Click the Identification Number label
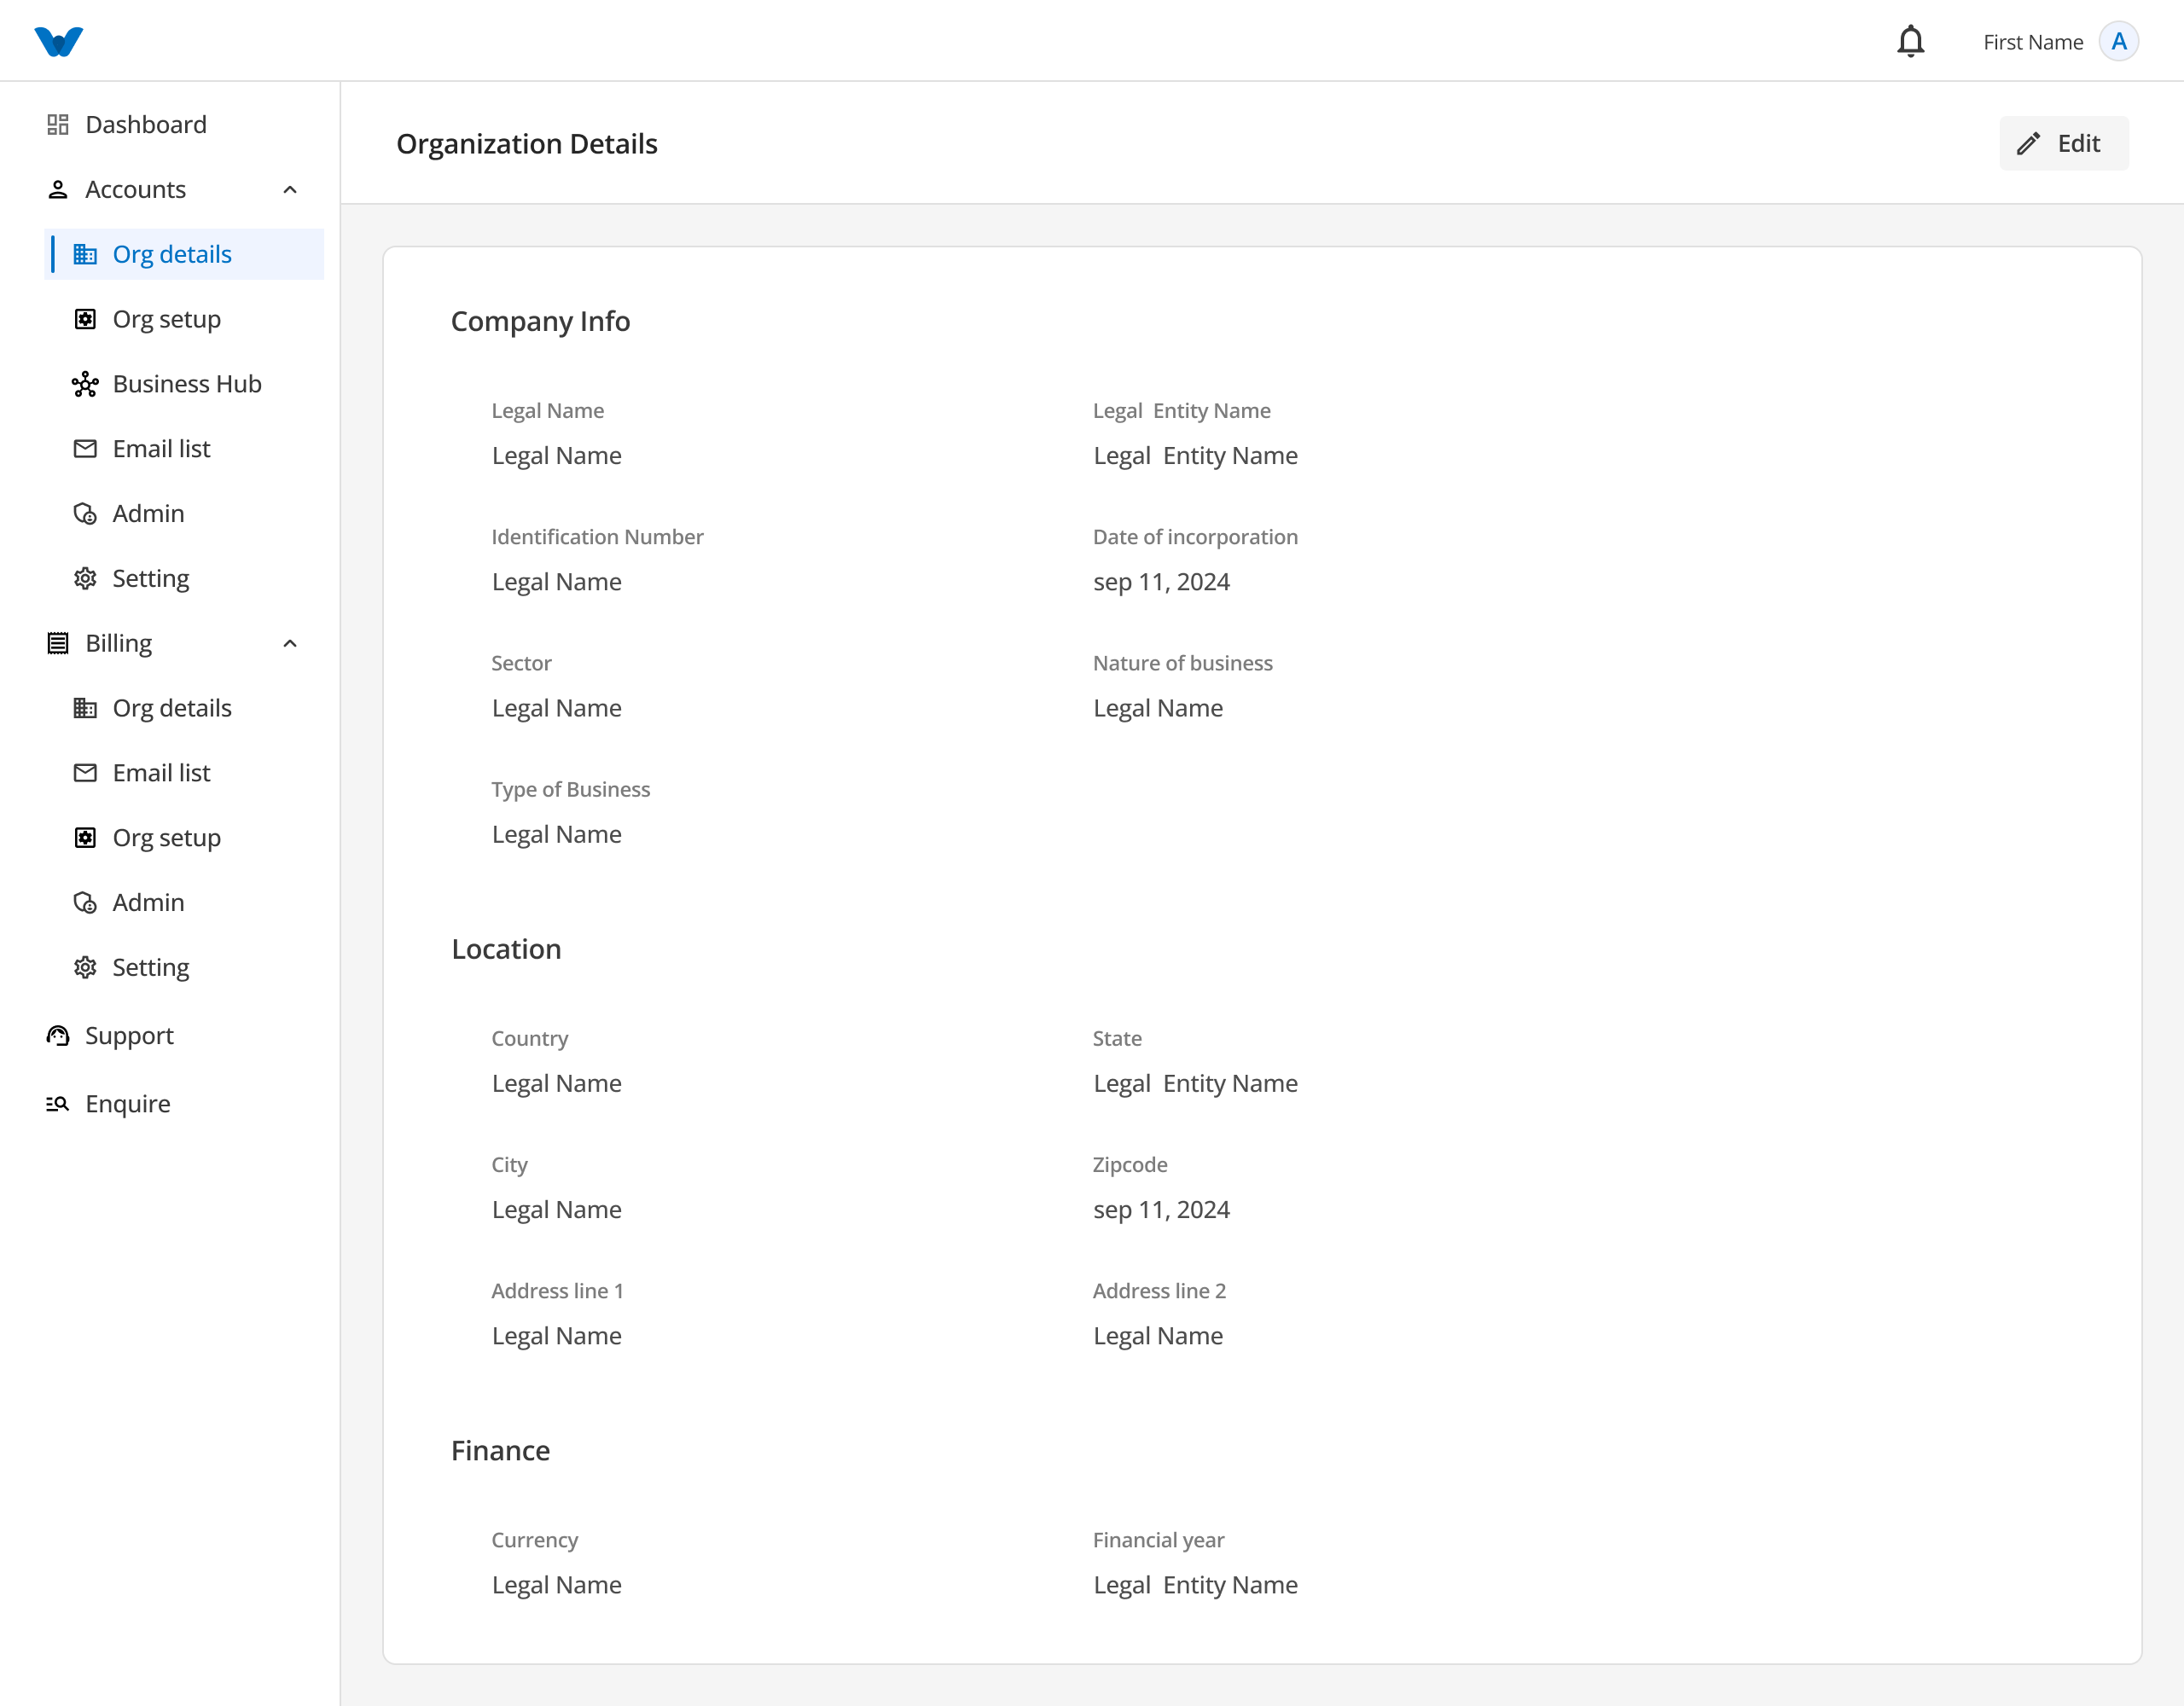2184x1706 pixels. [x=597, y=537]
